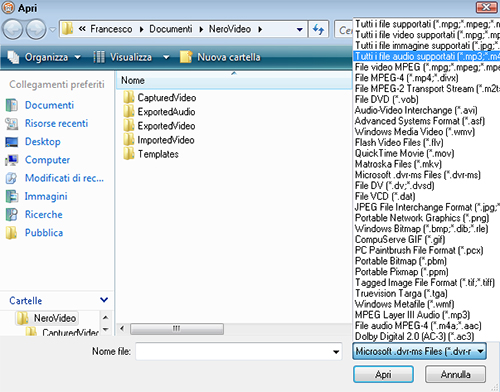
Task: Click the Documenti sidebar icon
Action: tap(12, 105)
